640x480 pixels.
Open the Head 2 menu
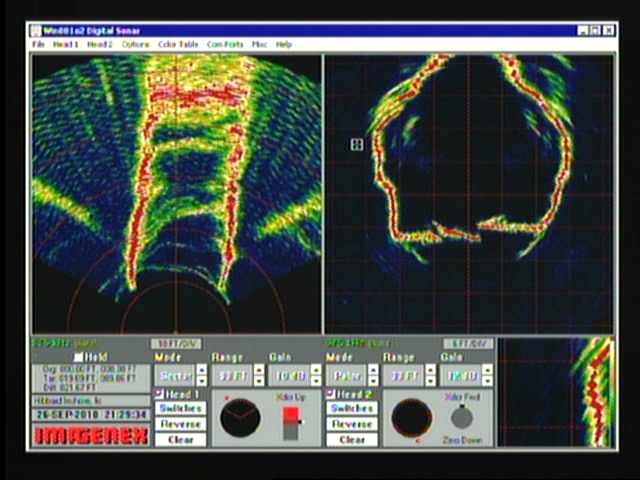(x=100, y=44)
